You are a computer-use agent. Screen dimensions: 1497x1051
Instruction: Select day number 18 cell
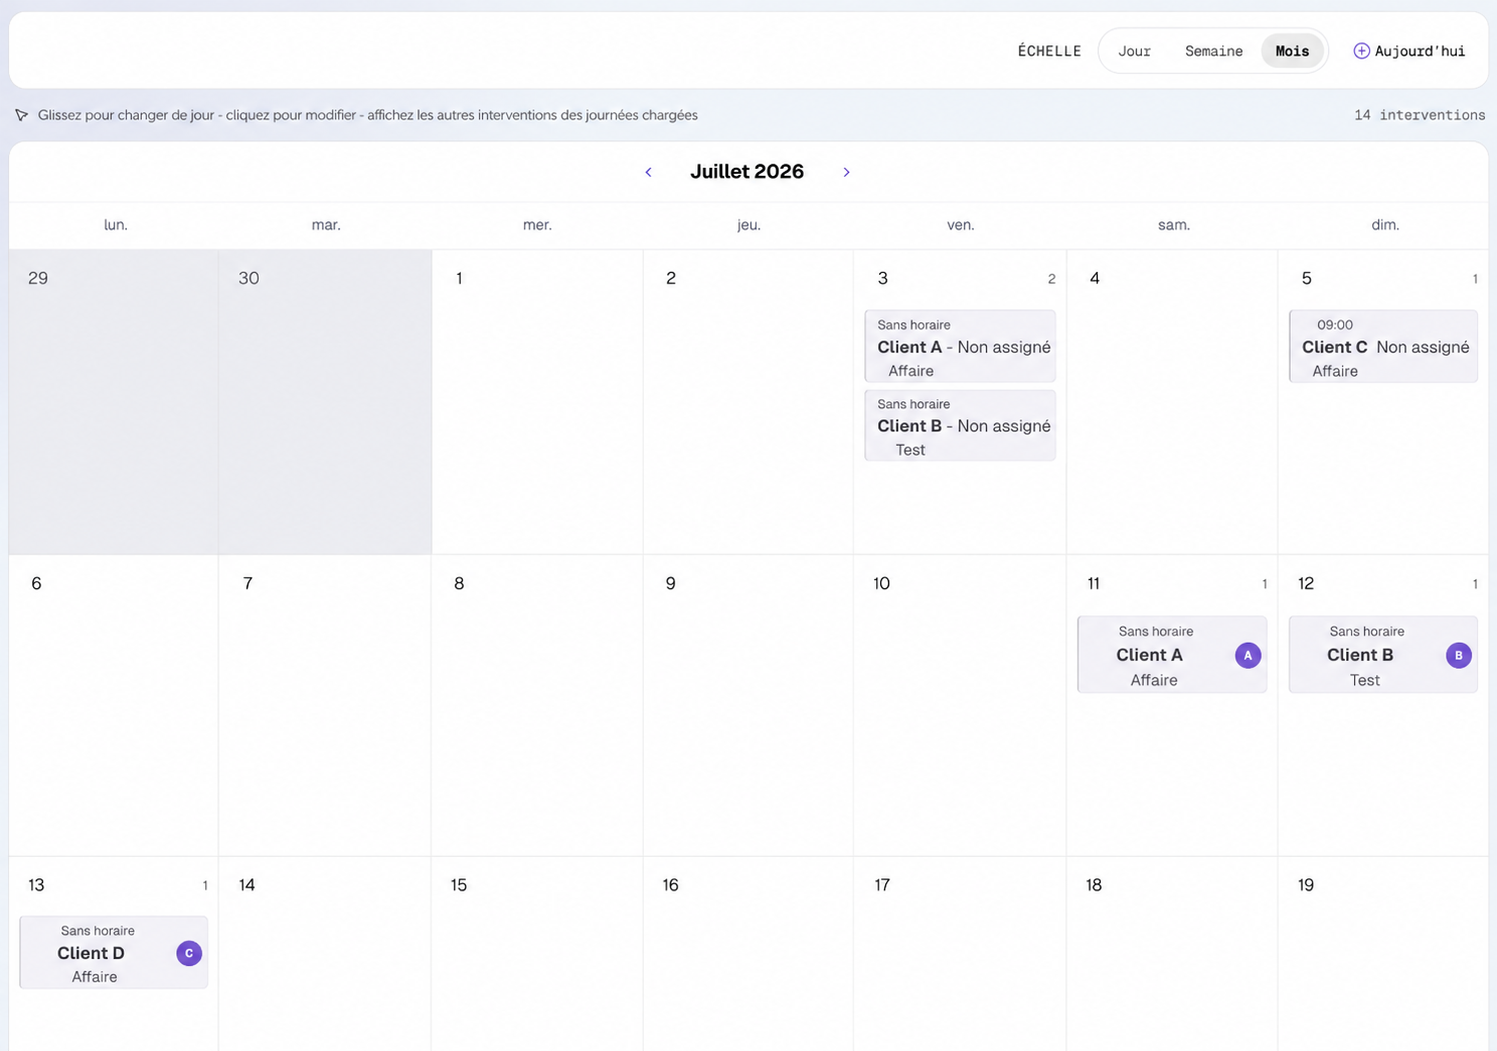(x=1172, y=954)
